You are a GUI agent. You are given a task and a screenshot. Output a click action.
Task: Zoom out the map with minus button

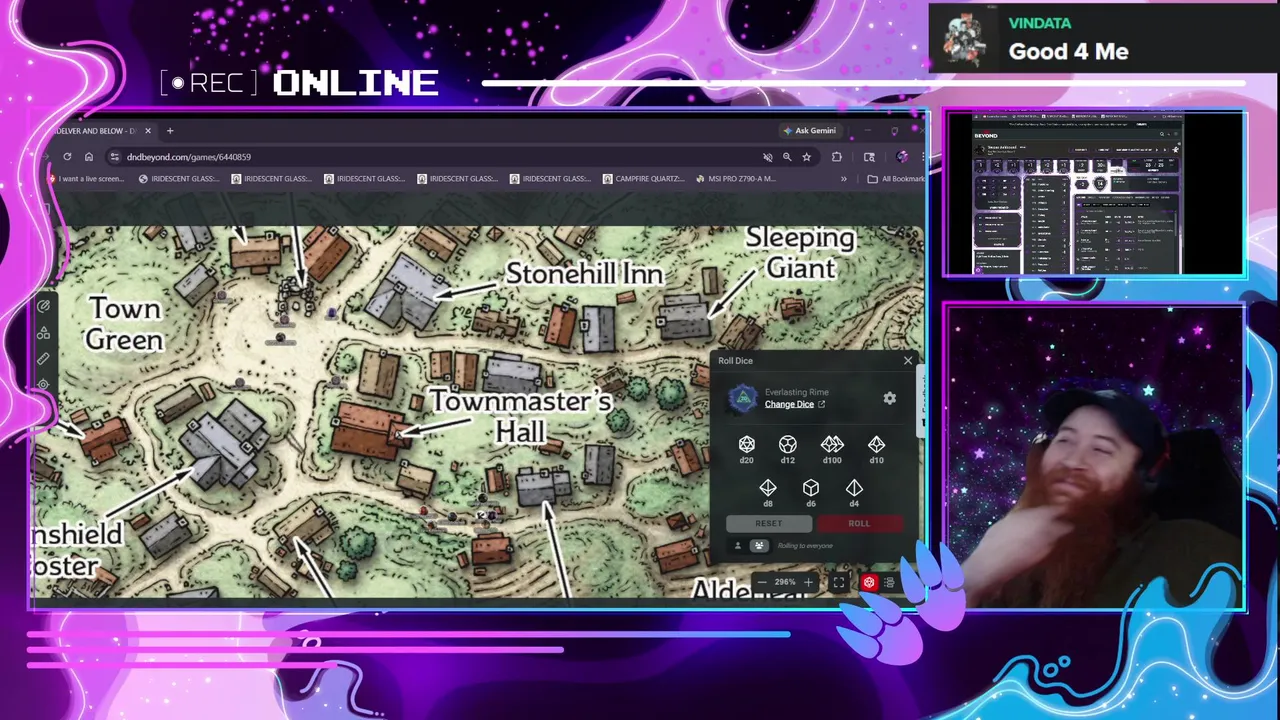(x=762, y=582)
